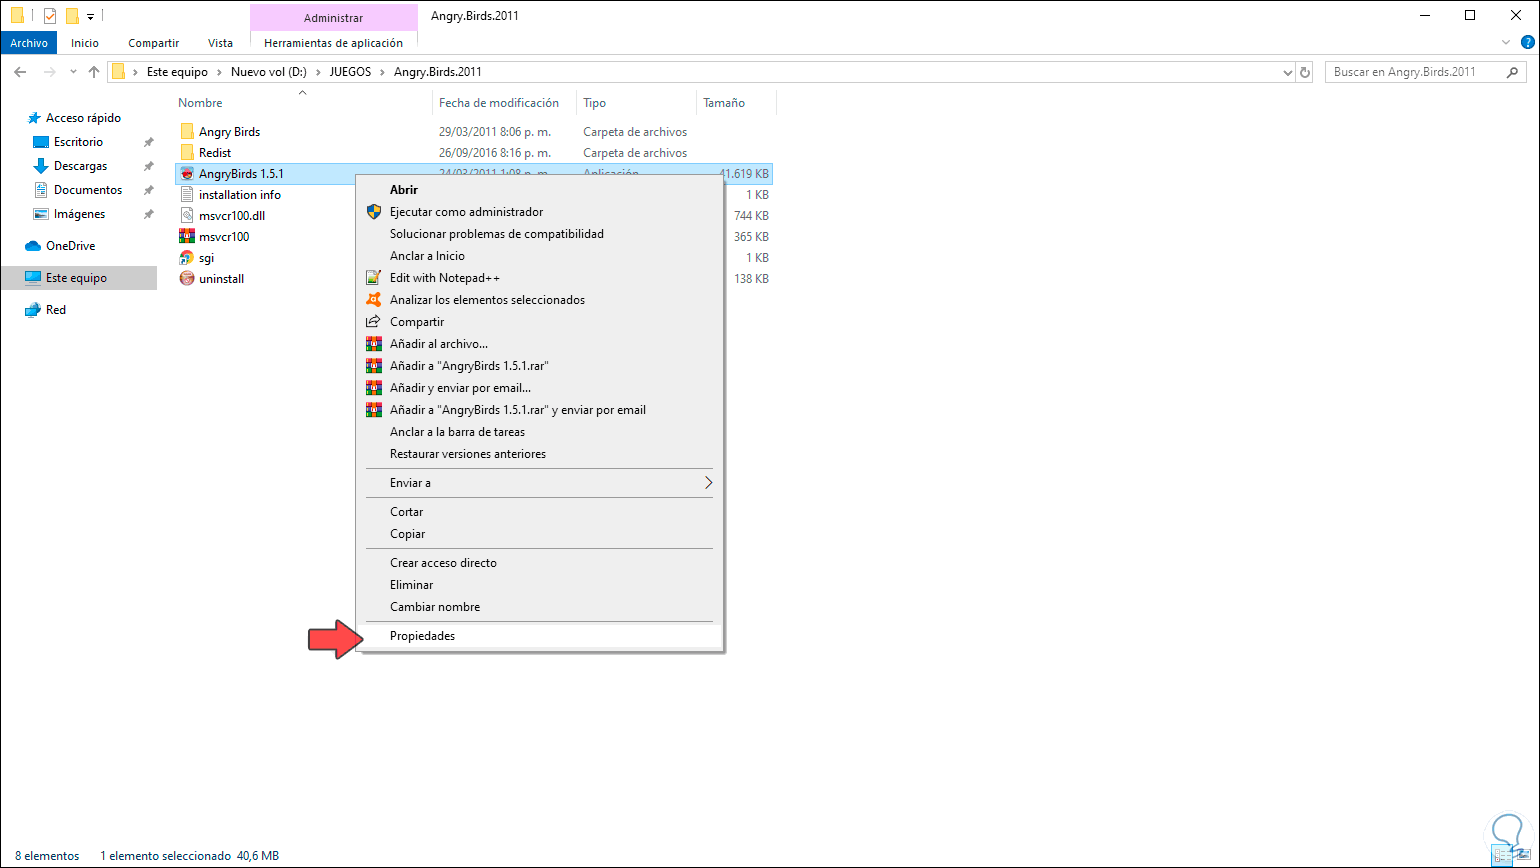Choose Propiedades from the context menu
Image resolution: width=1540 pixels, height=868 pixels.
point(540,636)
